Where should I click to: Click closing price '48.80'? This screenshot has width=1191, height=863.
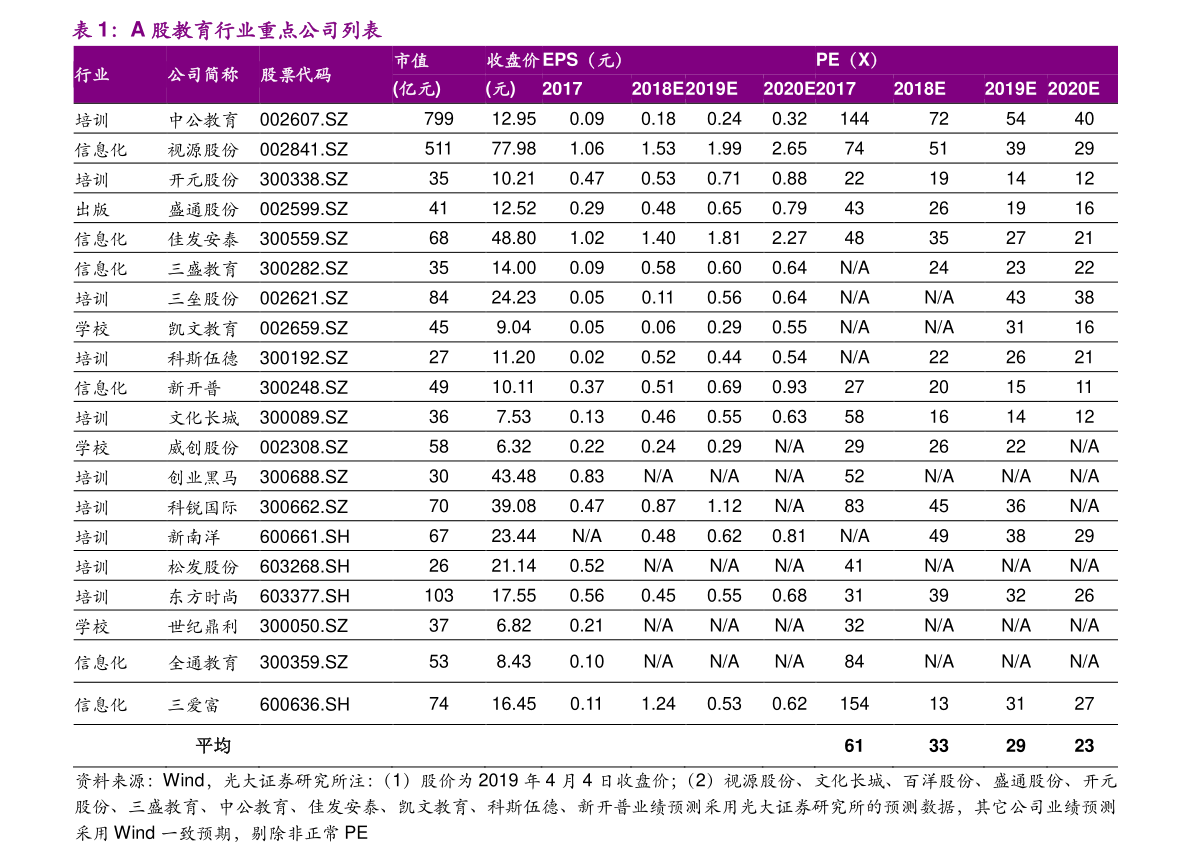[513, 239]
